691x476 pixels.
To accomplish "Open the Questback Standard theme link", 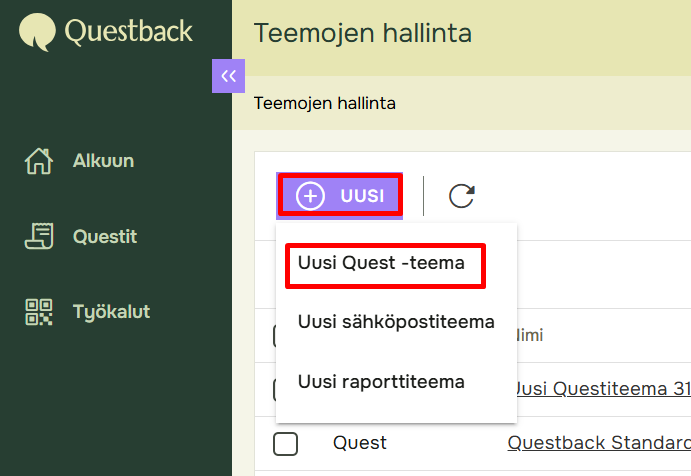I will click(598, 443).
